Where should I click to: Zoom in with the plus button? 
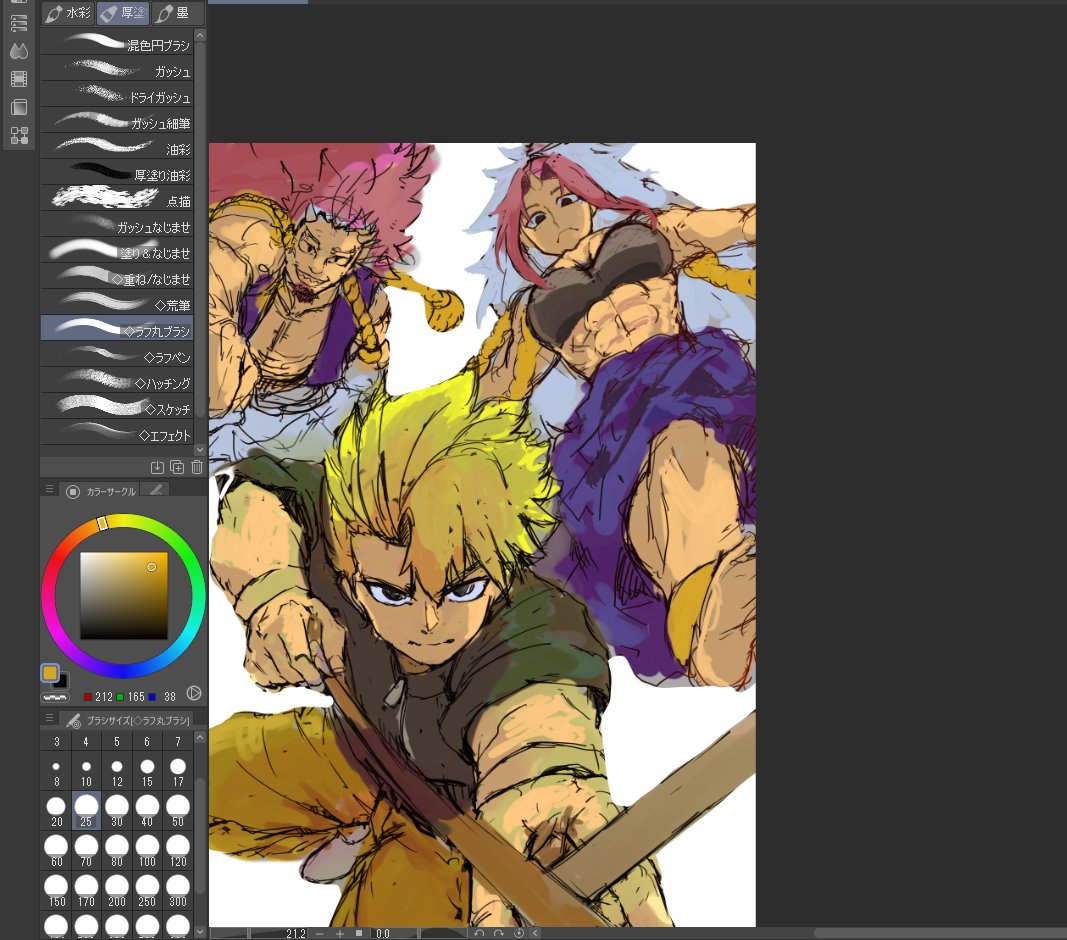(340, 934)
